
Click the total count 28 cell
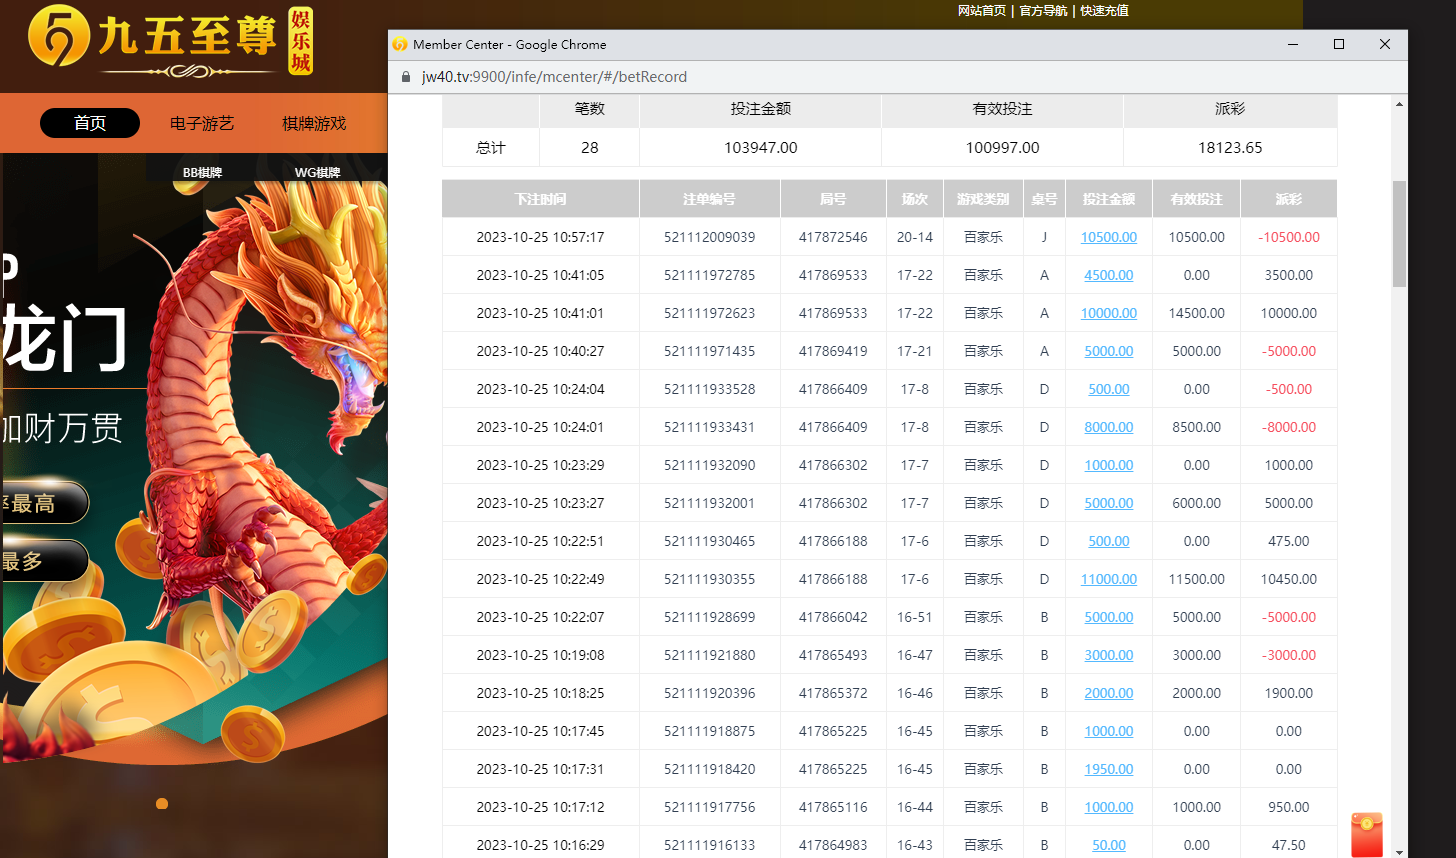click(x=590, y=147)
